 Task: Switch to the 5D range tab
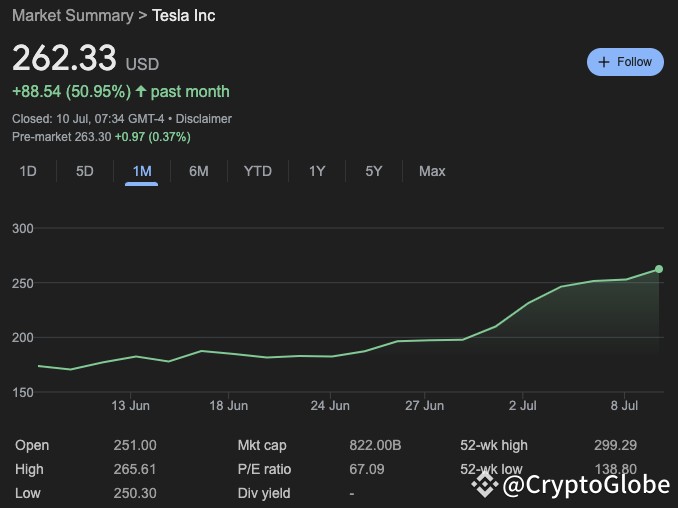point(85,171)
